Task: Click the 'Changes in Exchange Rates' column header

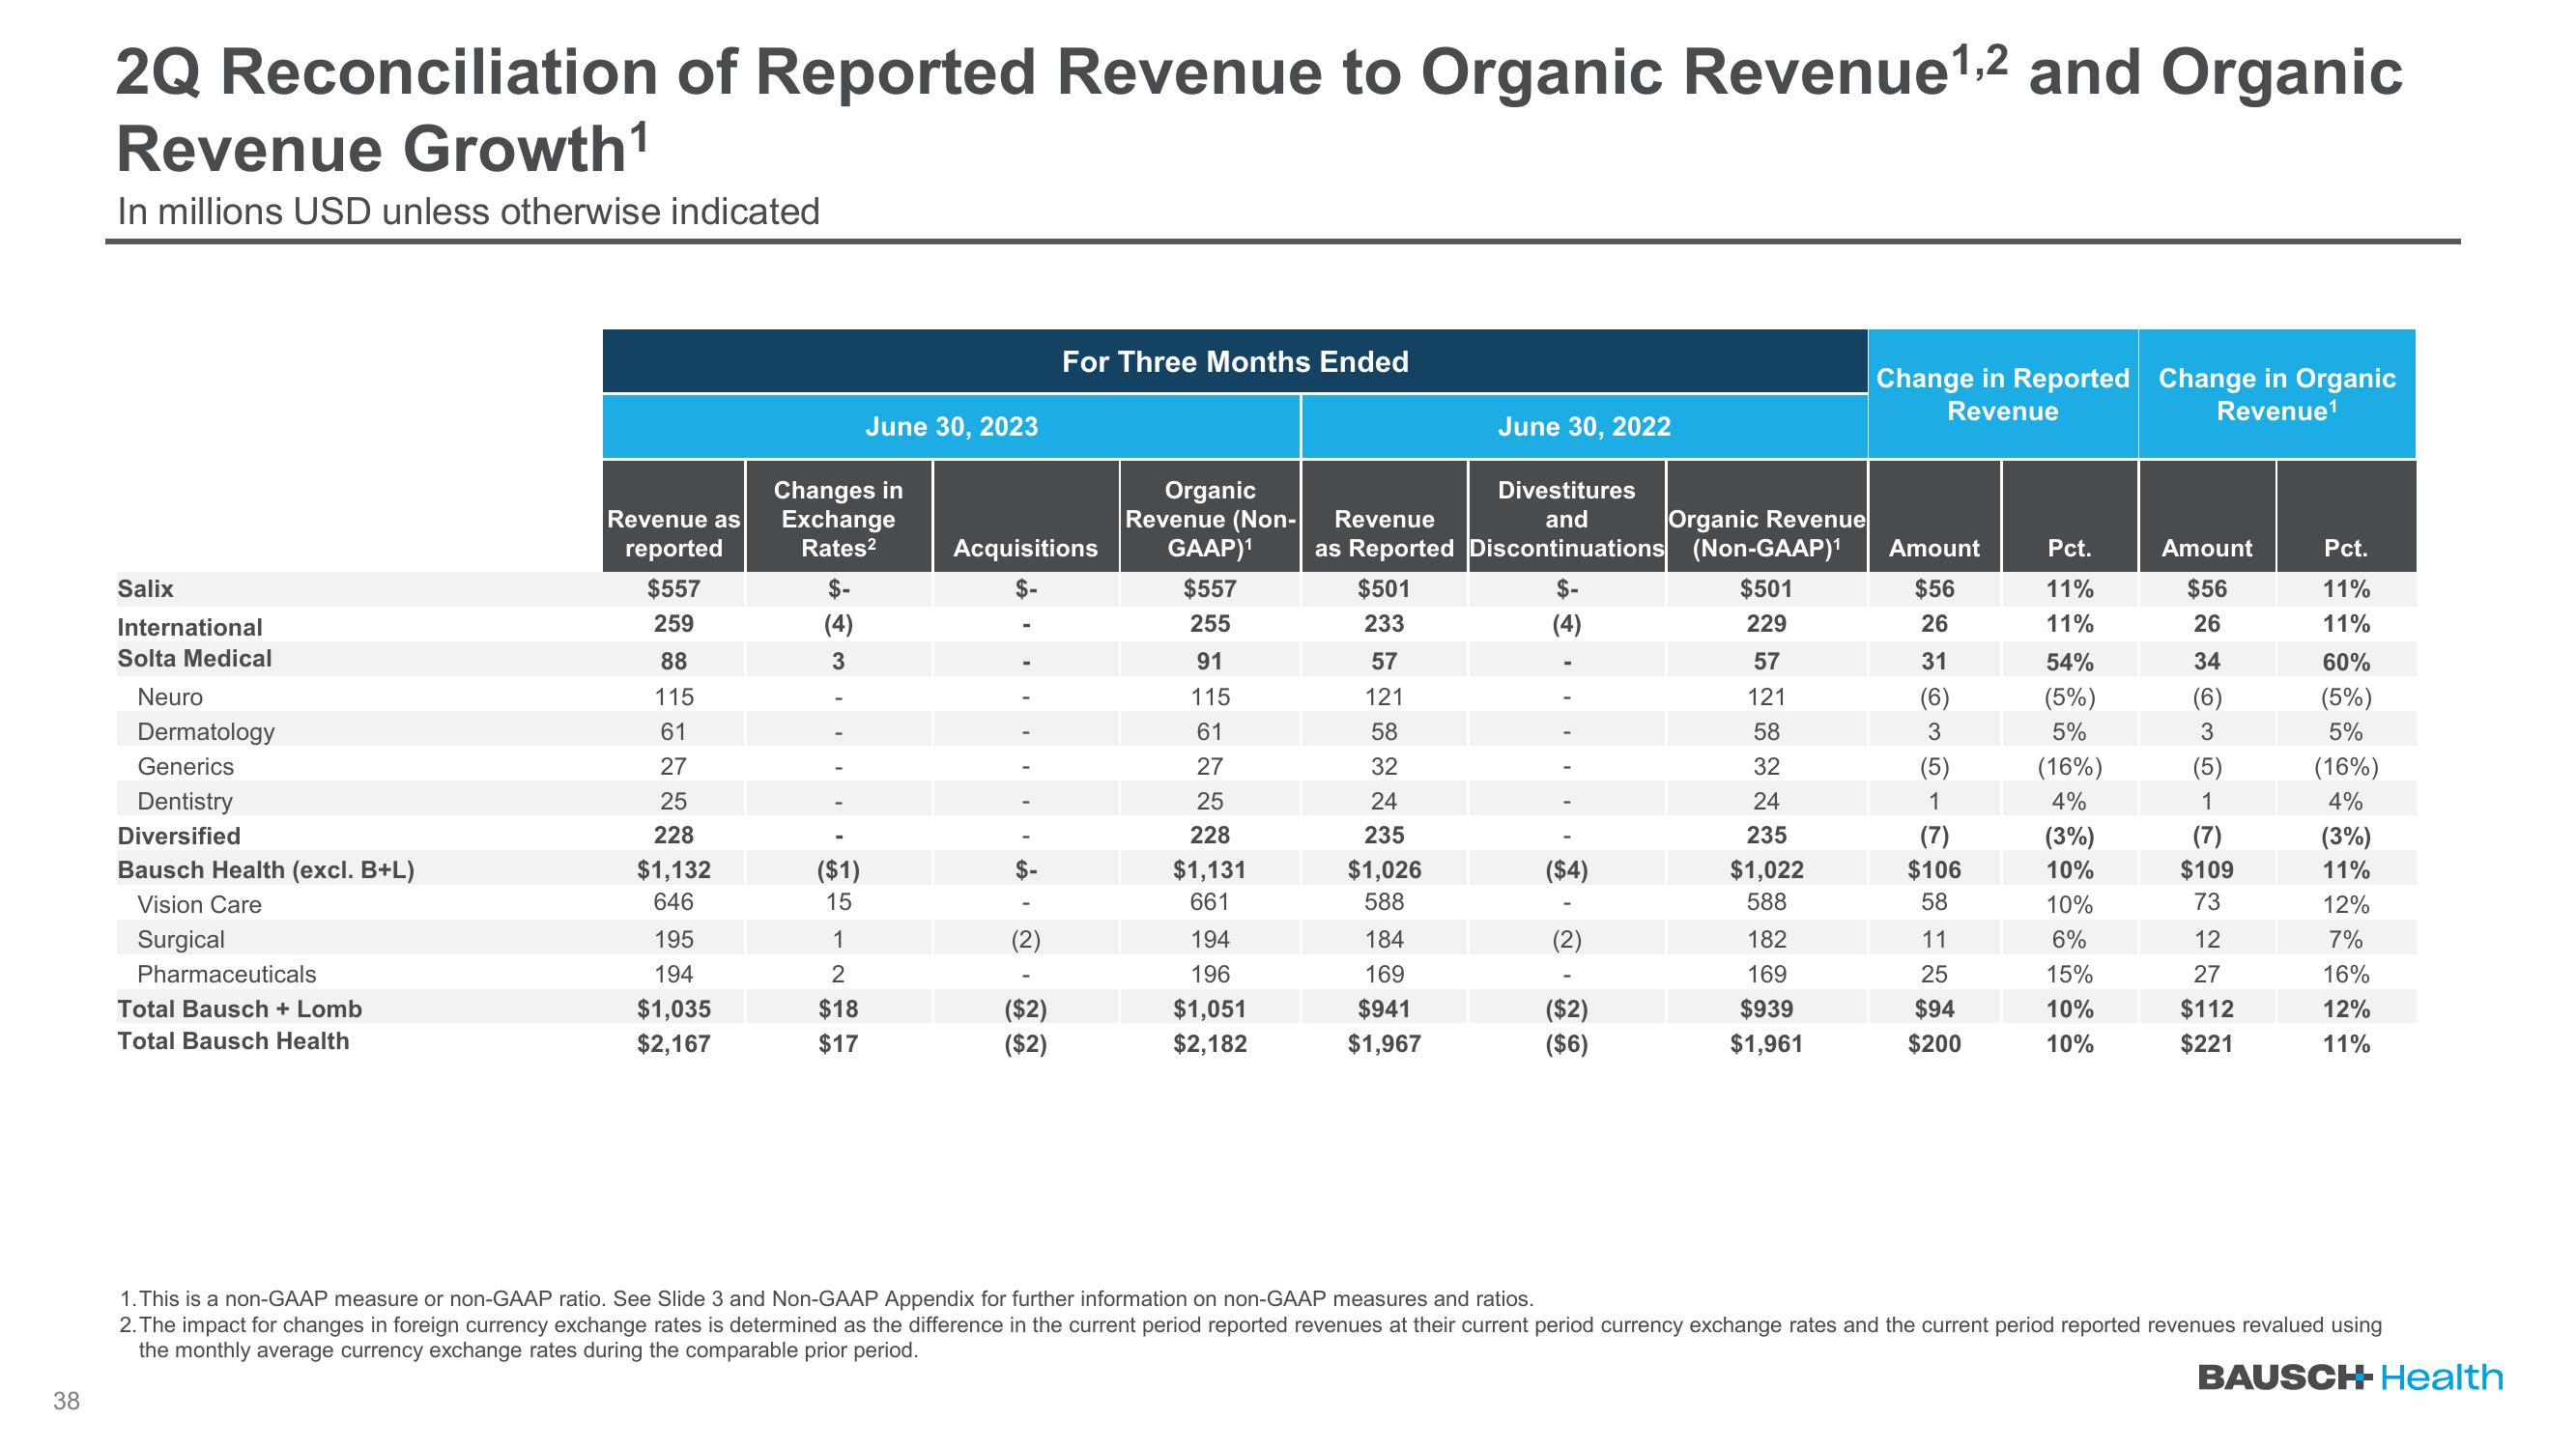Action: click(838, 518)
